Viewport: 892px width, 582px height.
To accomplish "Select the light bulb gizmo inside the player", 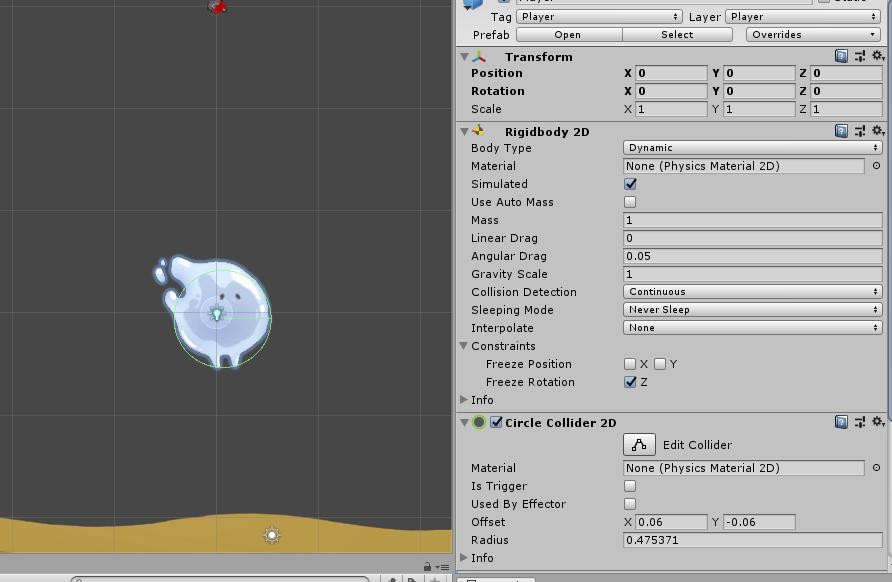I will (x=217, y=313).
